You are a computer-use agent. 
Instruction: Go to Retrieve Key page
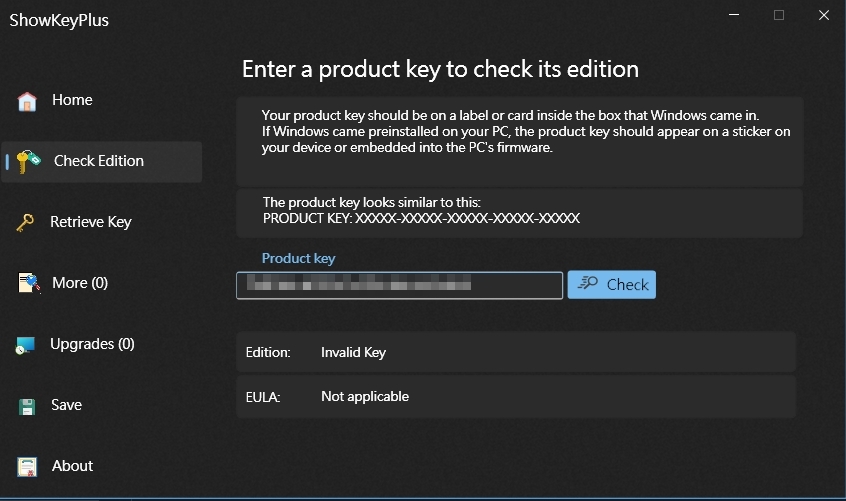point(91,222)
